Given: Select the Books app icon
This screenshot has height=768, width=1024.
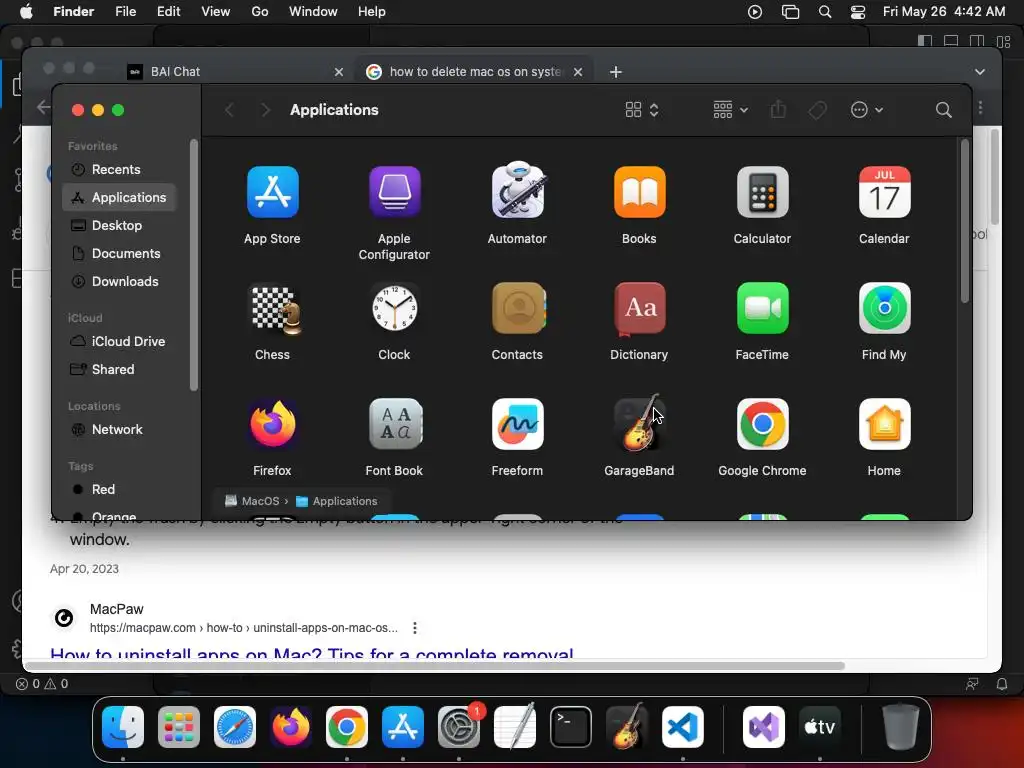Looking at the screenshot, I should [639, 192].
